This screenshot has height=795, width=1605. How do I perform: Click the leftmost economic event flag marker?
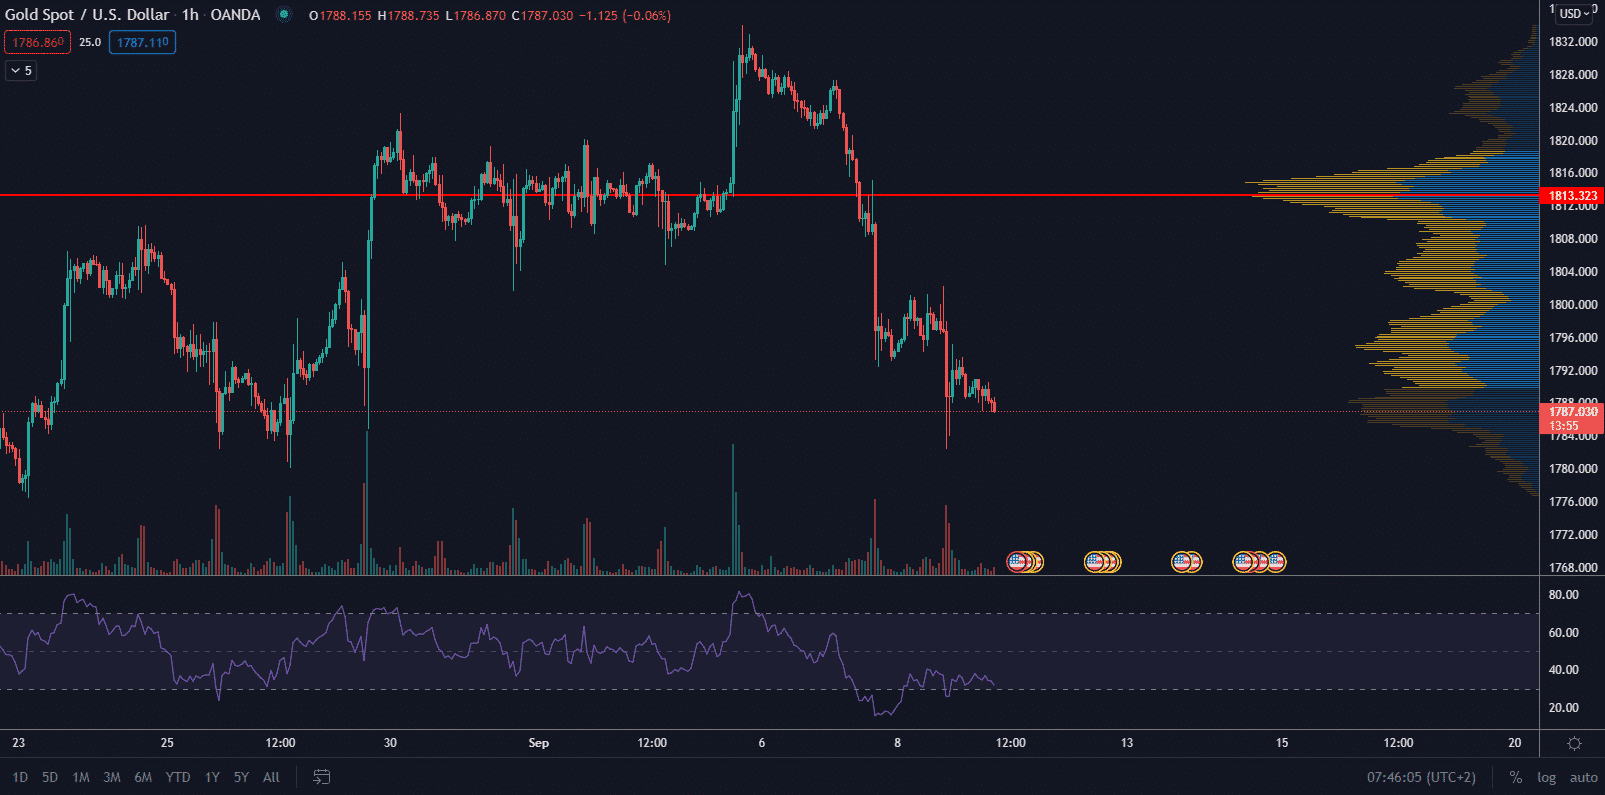(1018, 562)
